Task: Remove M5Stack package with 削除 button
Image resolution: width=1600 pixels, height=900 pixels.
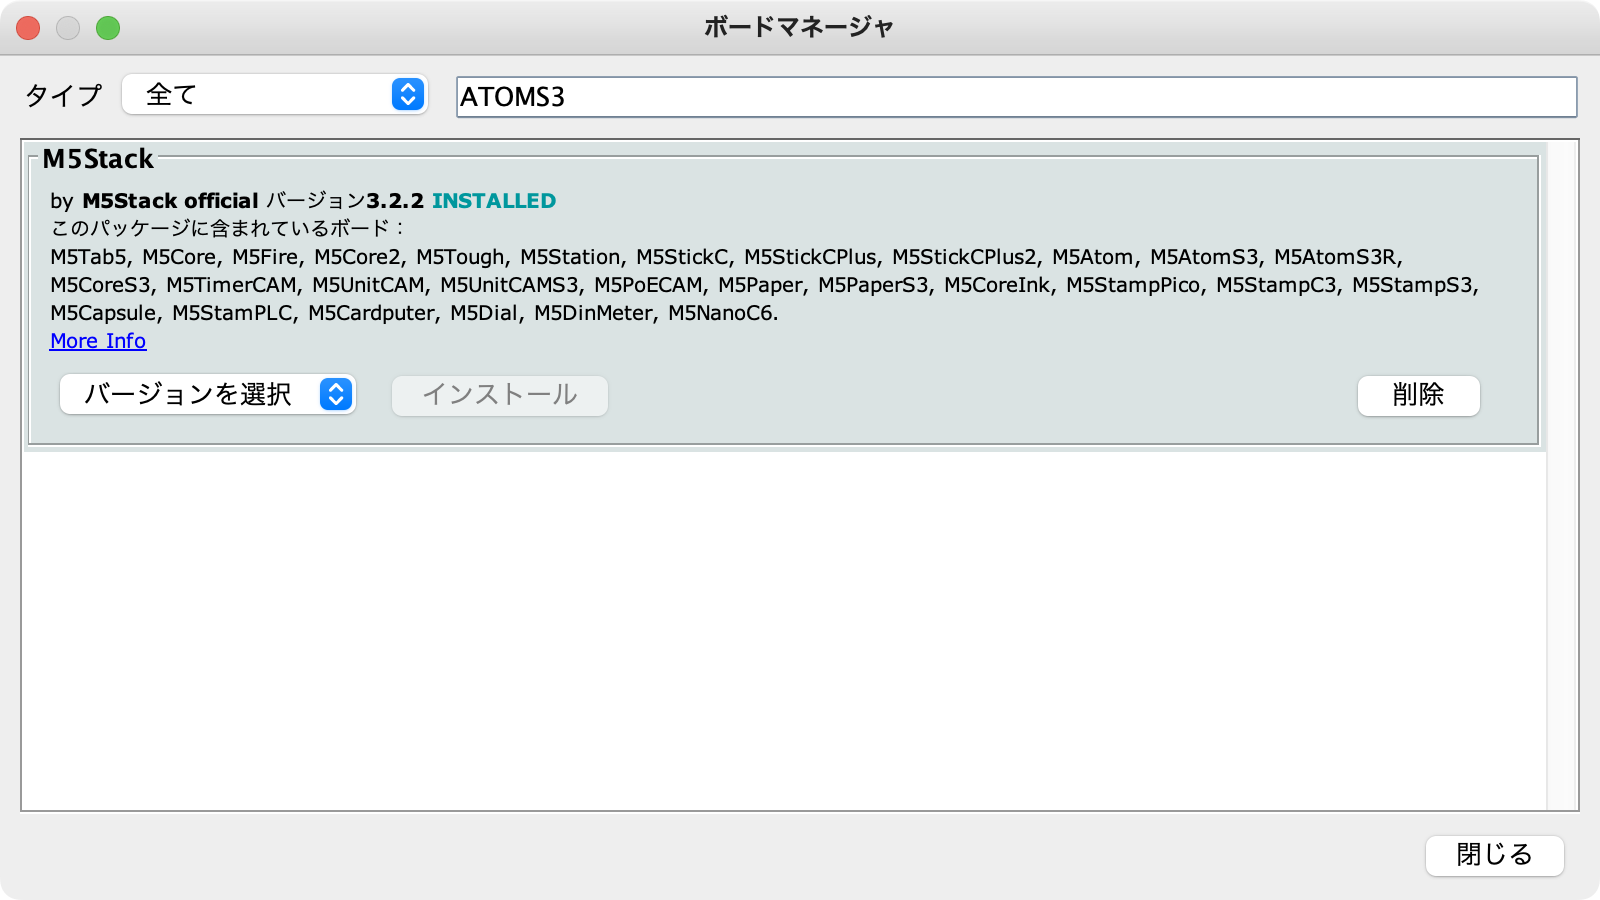Action: pyautogui.click(x=1418, y=395)
